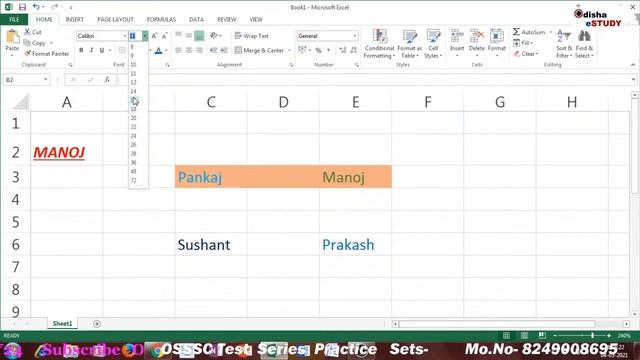
Task: Open the FILE tab
Action: (14, 20)
